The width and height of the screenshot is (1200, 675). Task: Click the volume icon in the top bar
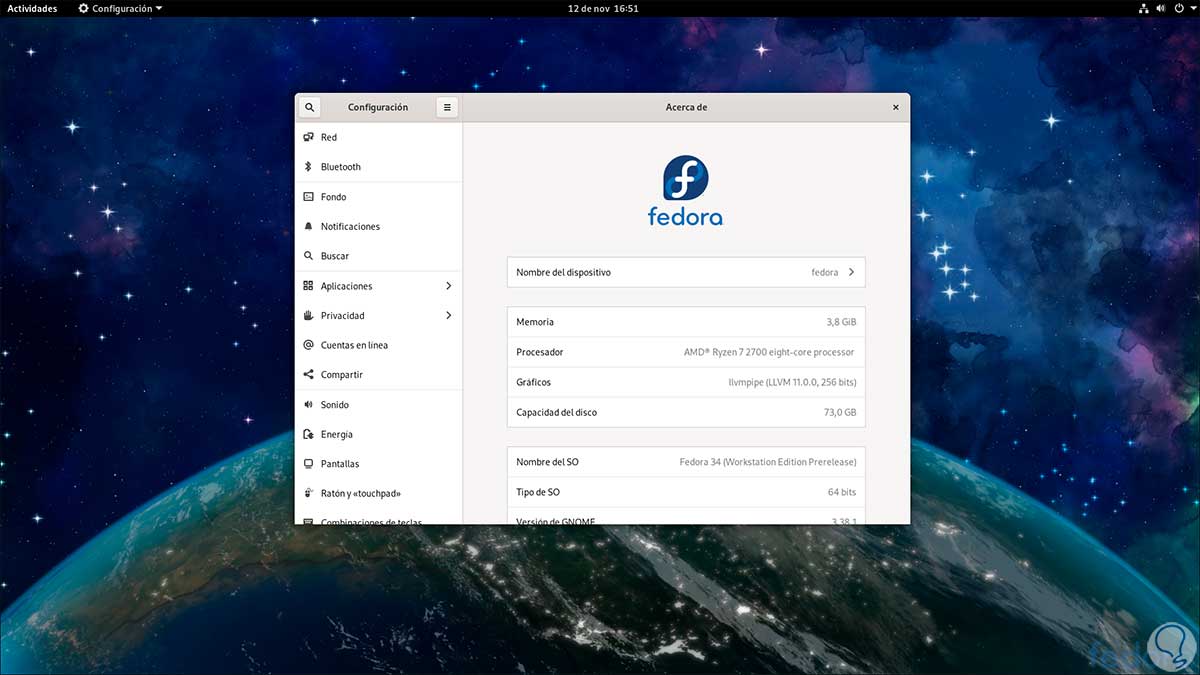(1161, 8)
